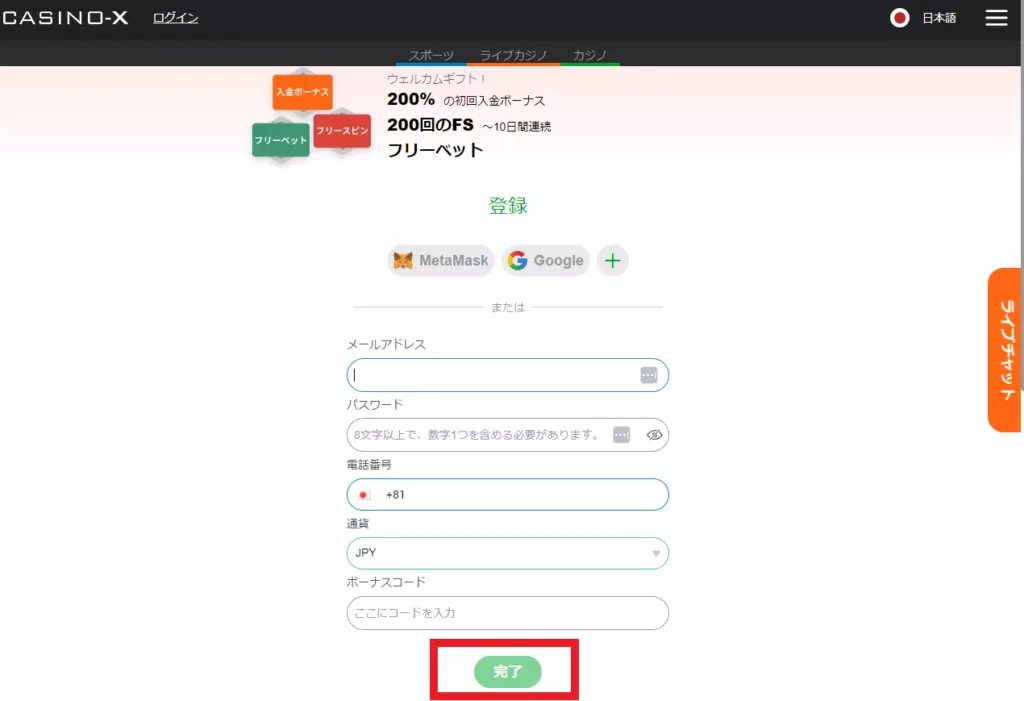Click the orange 入金ボーナス badge
Screen dimensions: 1024x701
pos(302,92)
